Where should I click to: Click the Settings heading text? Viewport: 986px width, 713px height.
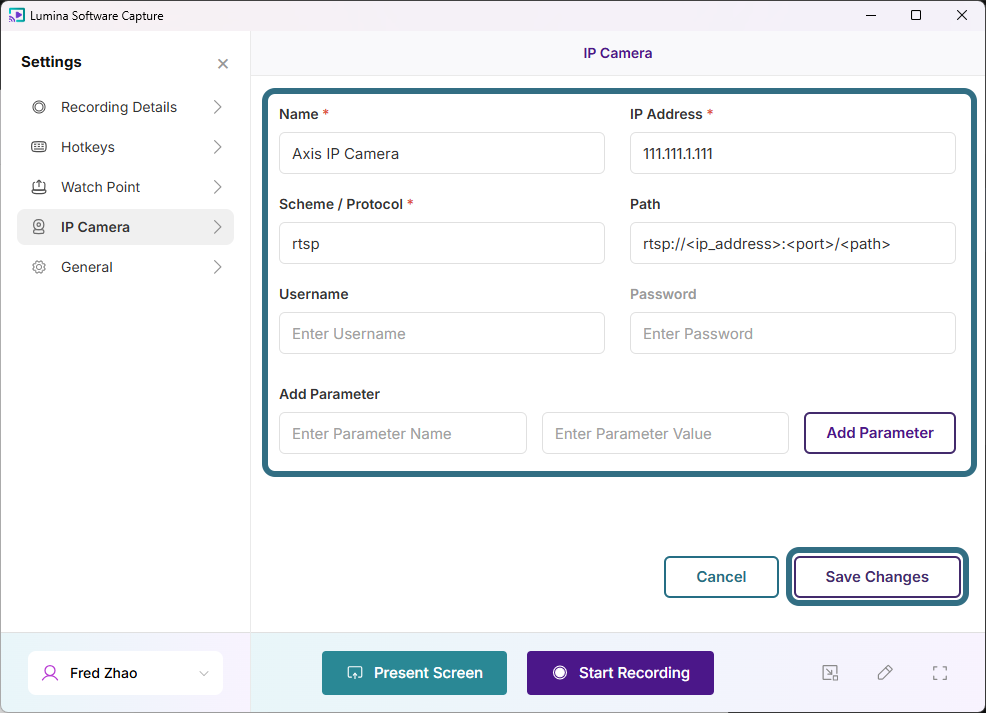(52, 62)
